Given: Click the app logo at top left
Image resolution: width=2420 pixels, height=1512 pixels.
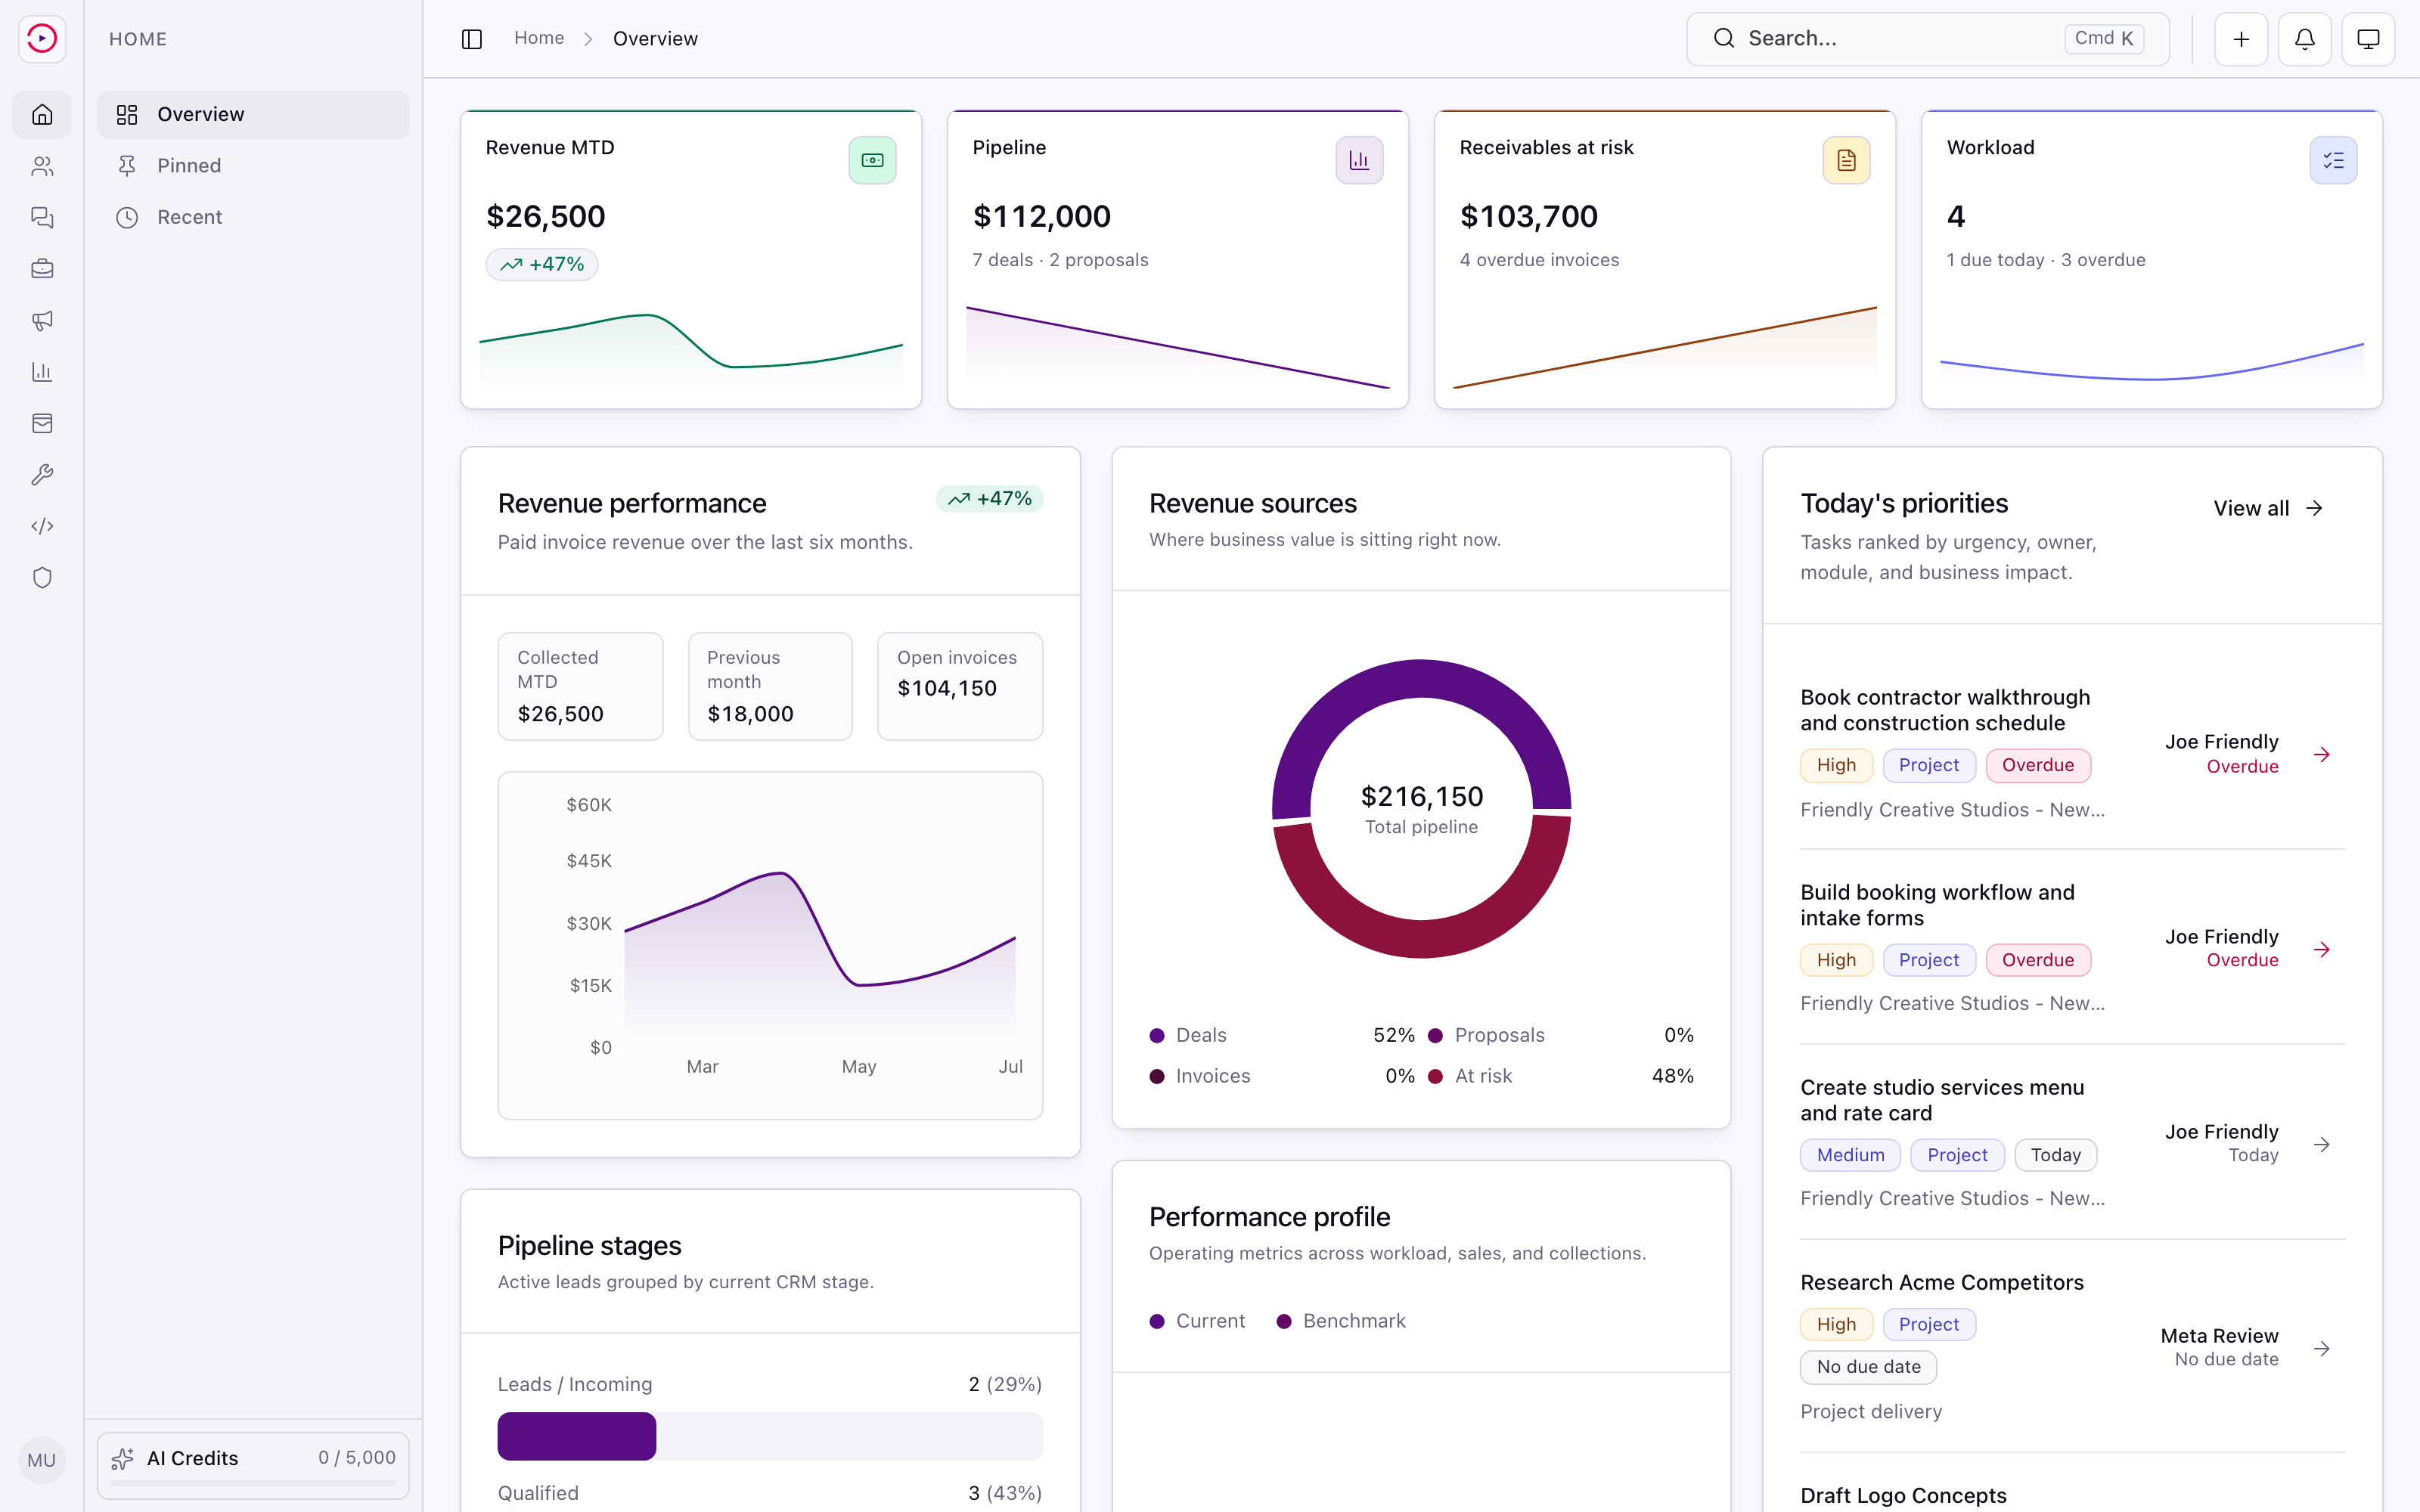Looking at the screenshot, I should point(42,38).
